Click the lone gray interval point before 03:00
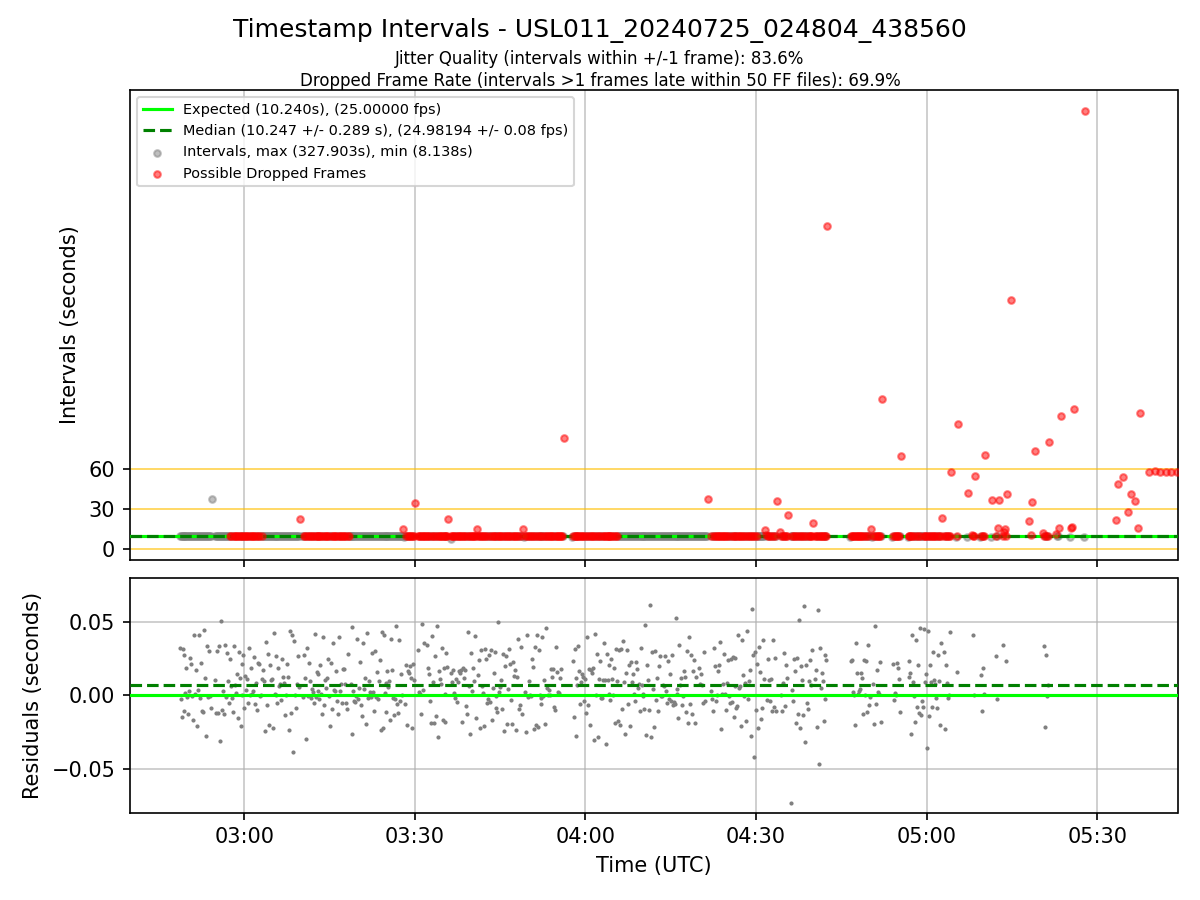The width and height of the screenshot is (1200, 900). pyautogui.click(x=212, y=499)
